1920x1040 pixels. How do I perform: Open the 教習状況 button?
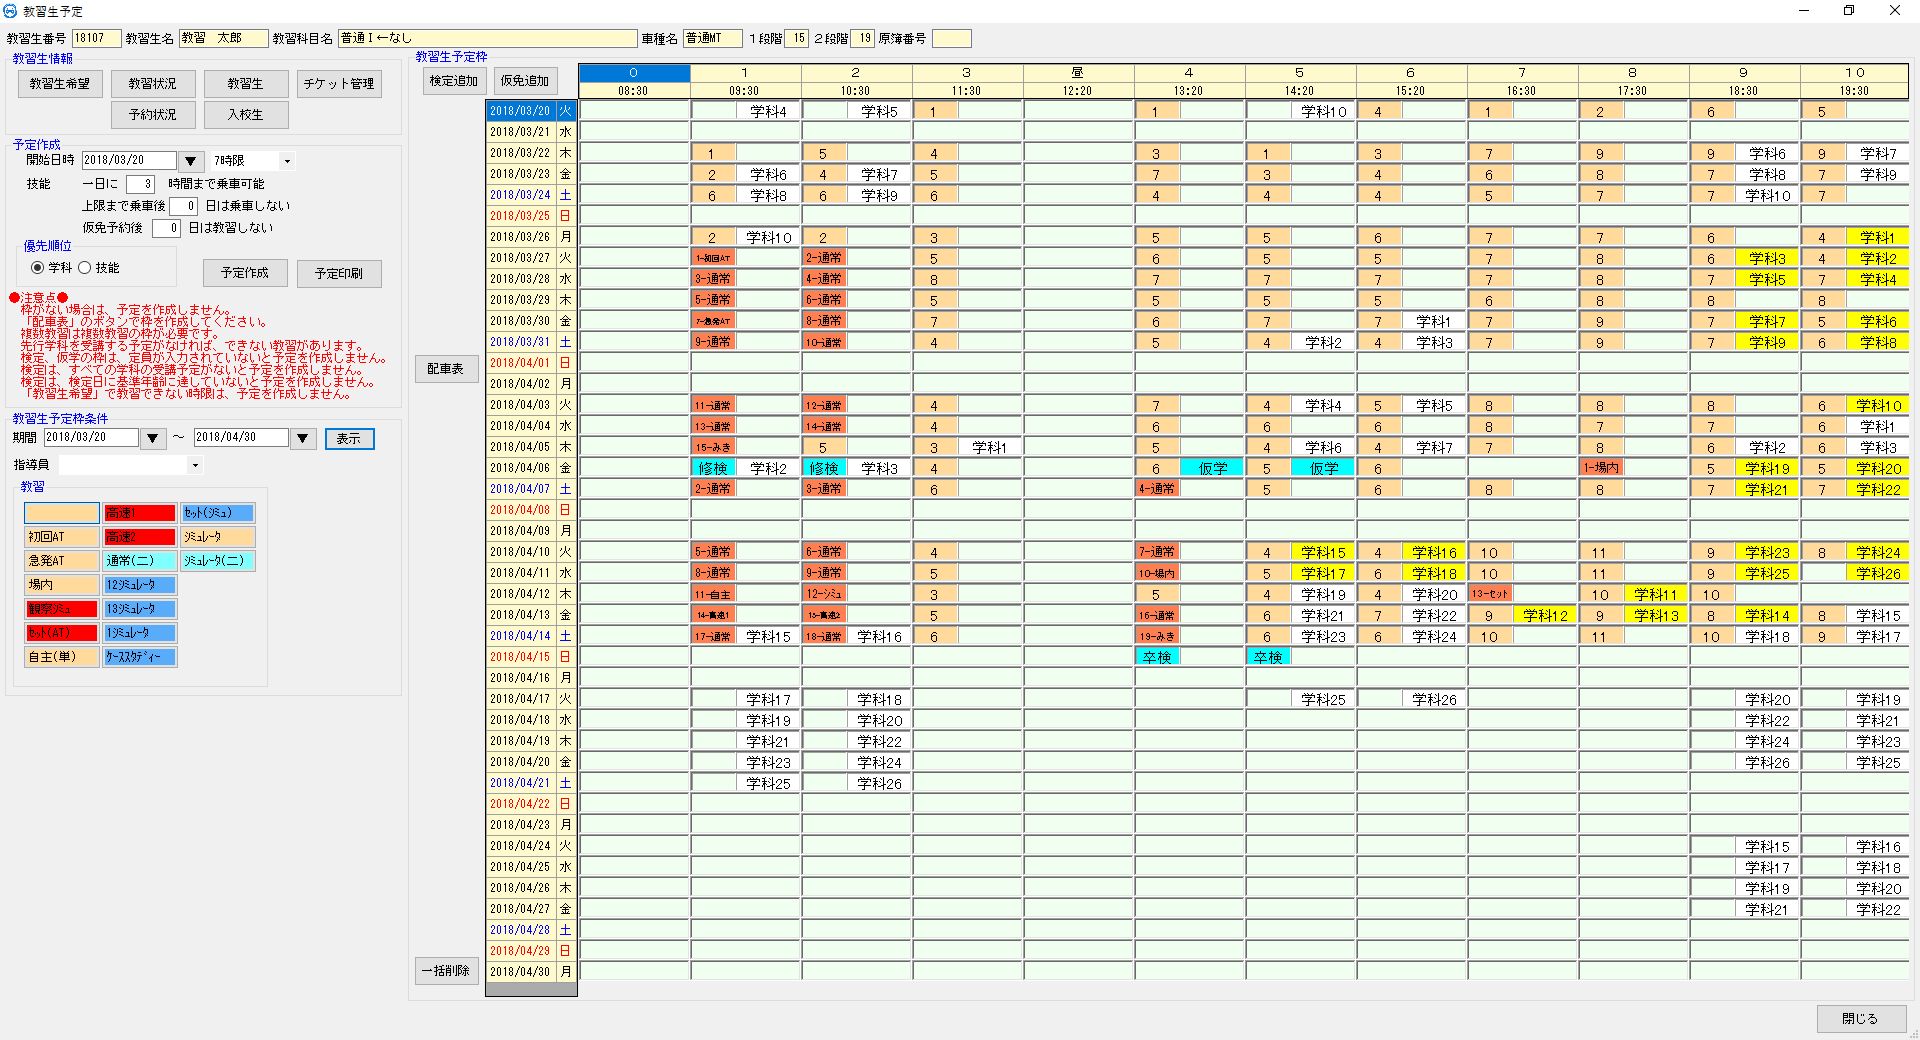click(153, 84)
